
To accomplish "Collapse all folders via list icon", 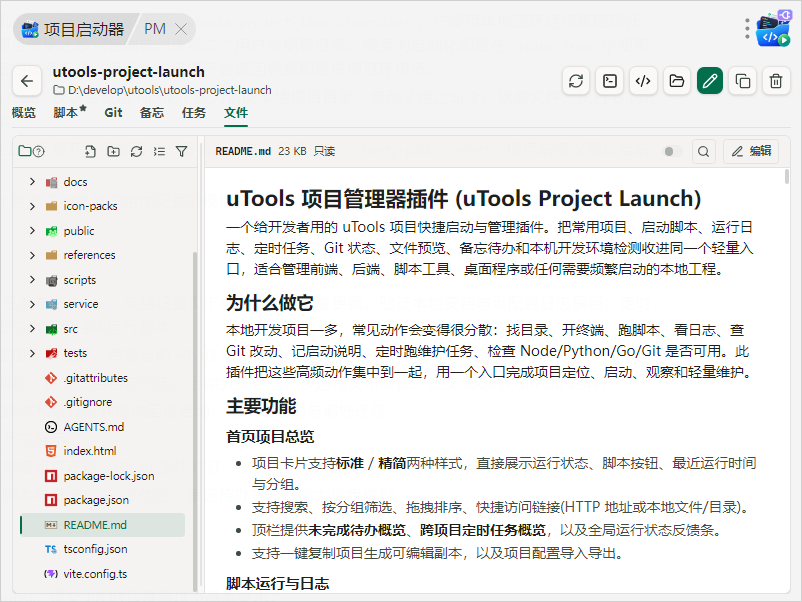I will (159, 151).
